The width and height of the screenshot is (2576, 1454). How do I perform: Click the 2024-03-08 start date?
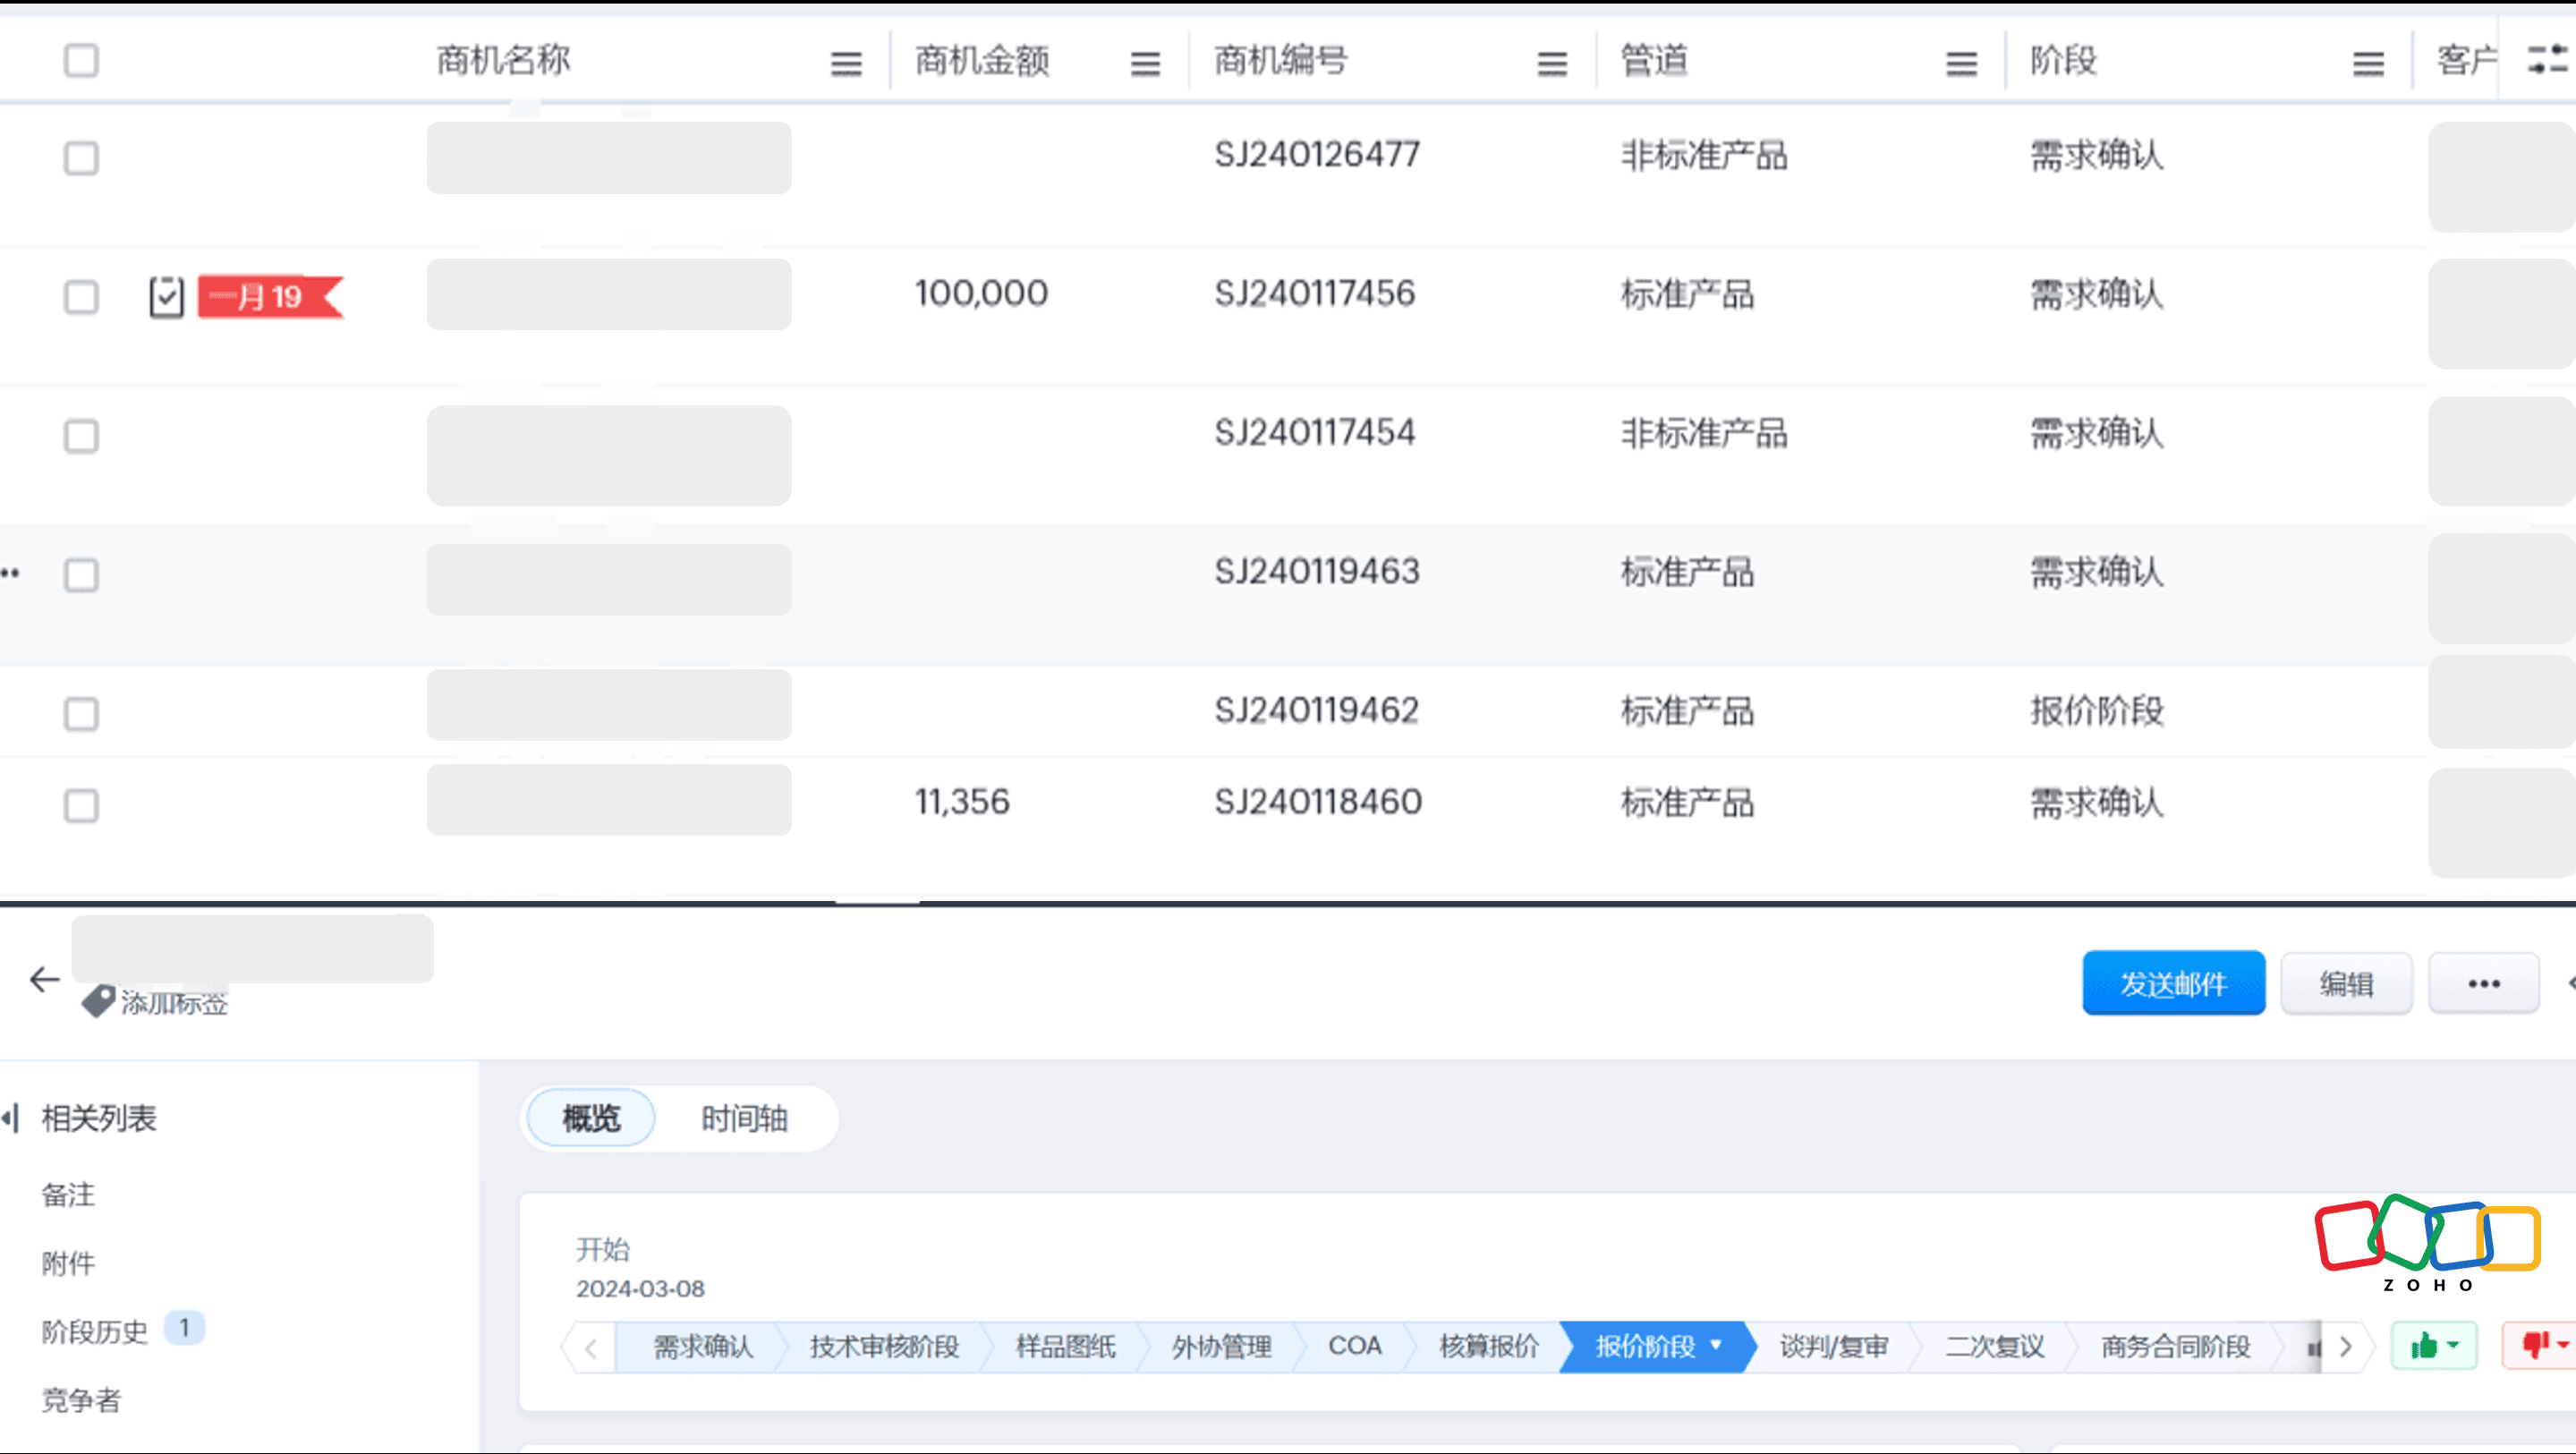tap(640, 1288)
